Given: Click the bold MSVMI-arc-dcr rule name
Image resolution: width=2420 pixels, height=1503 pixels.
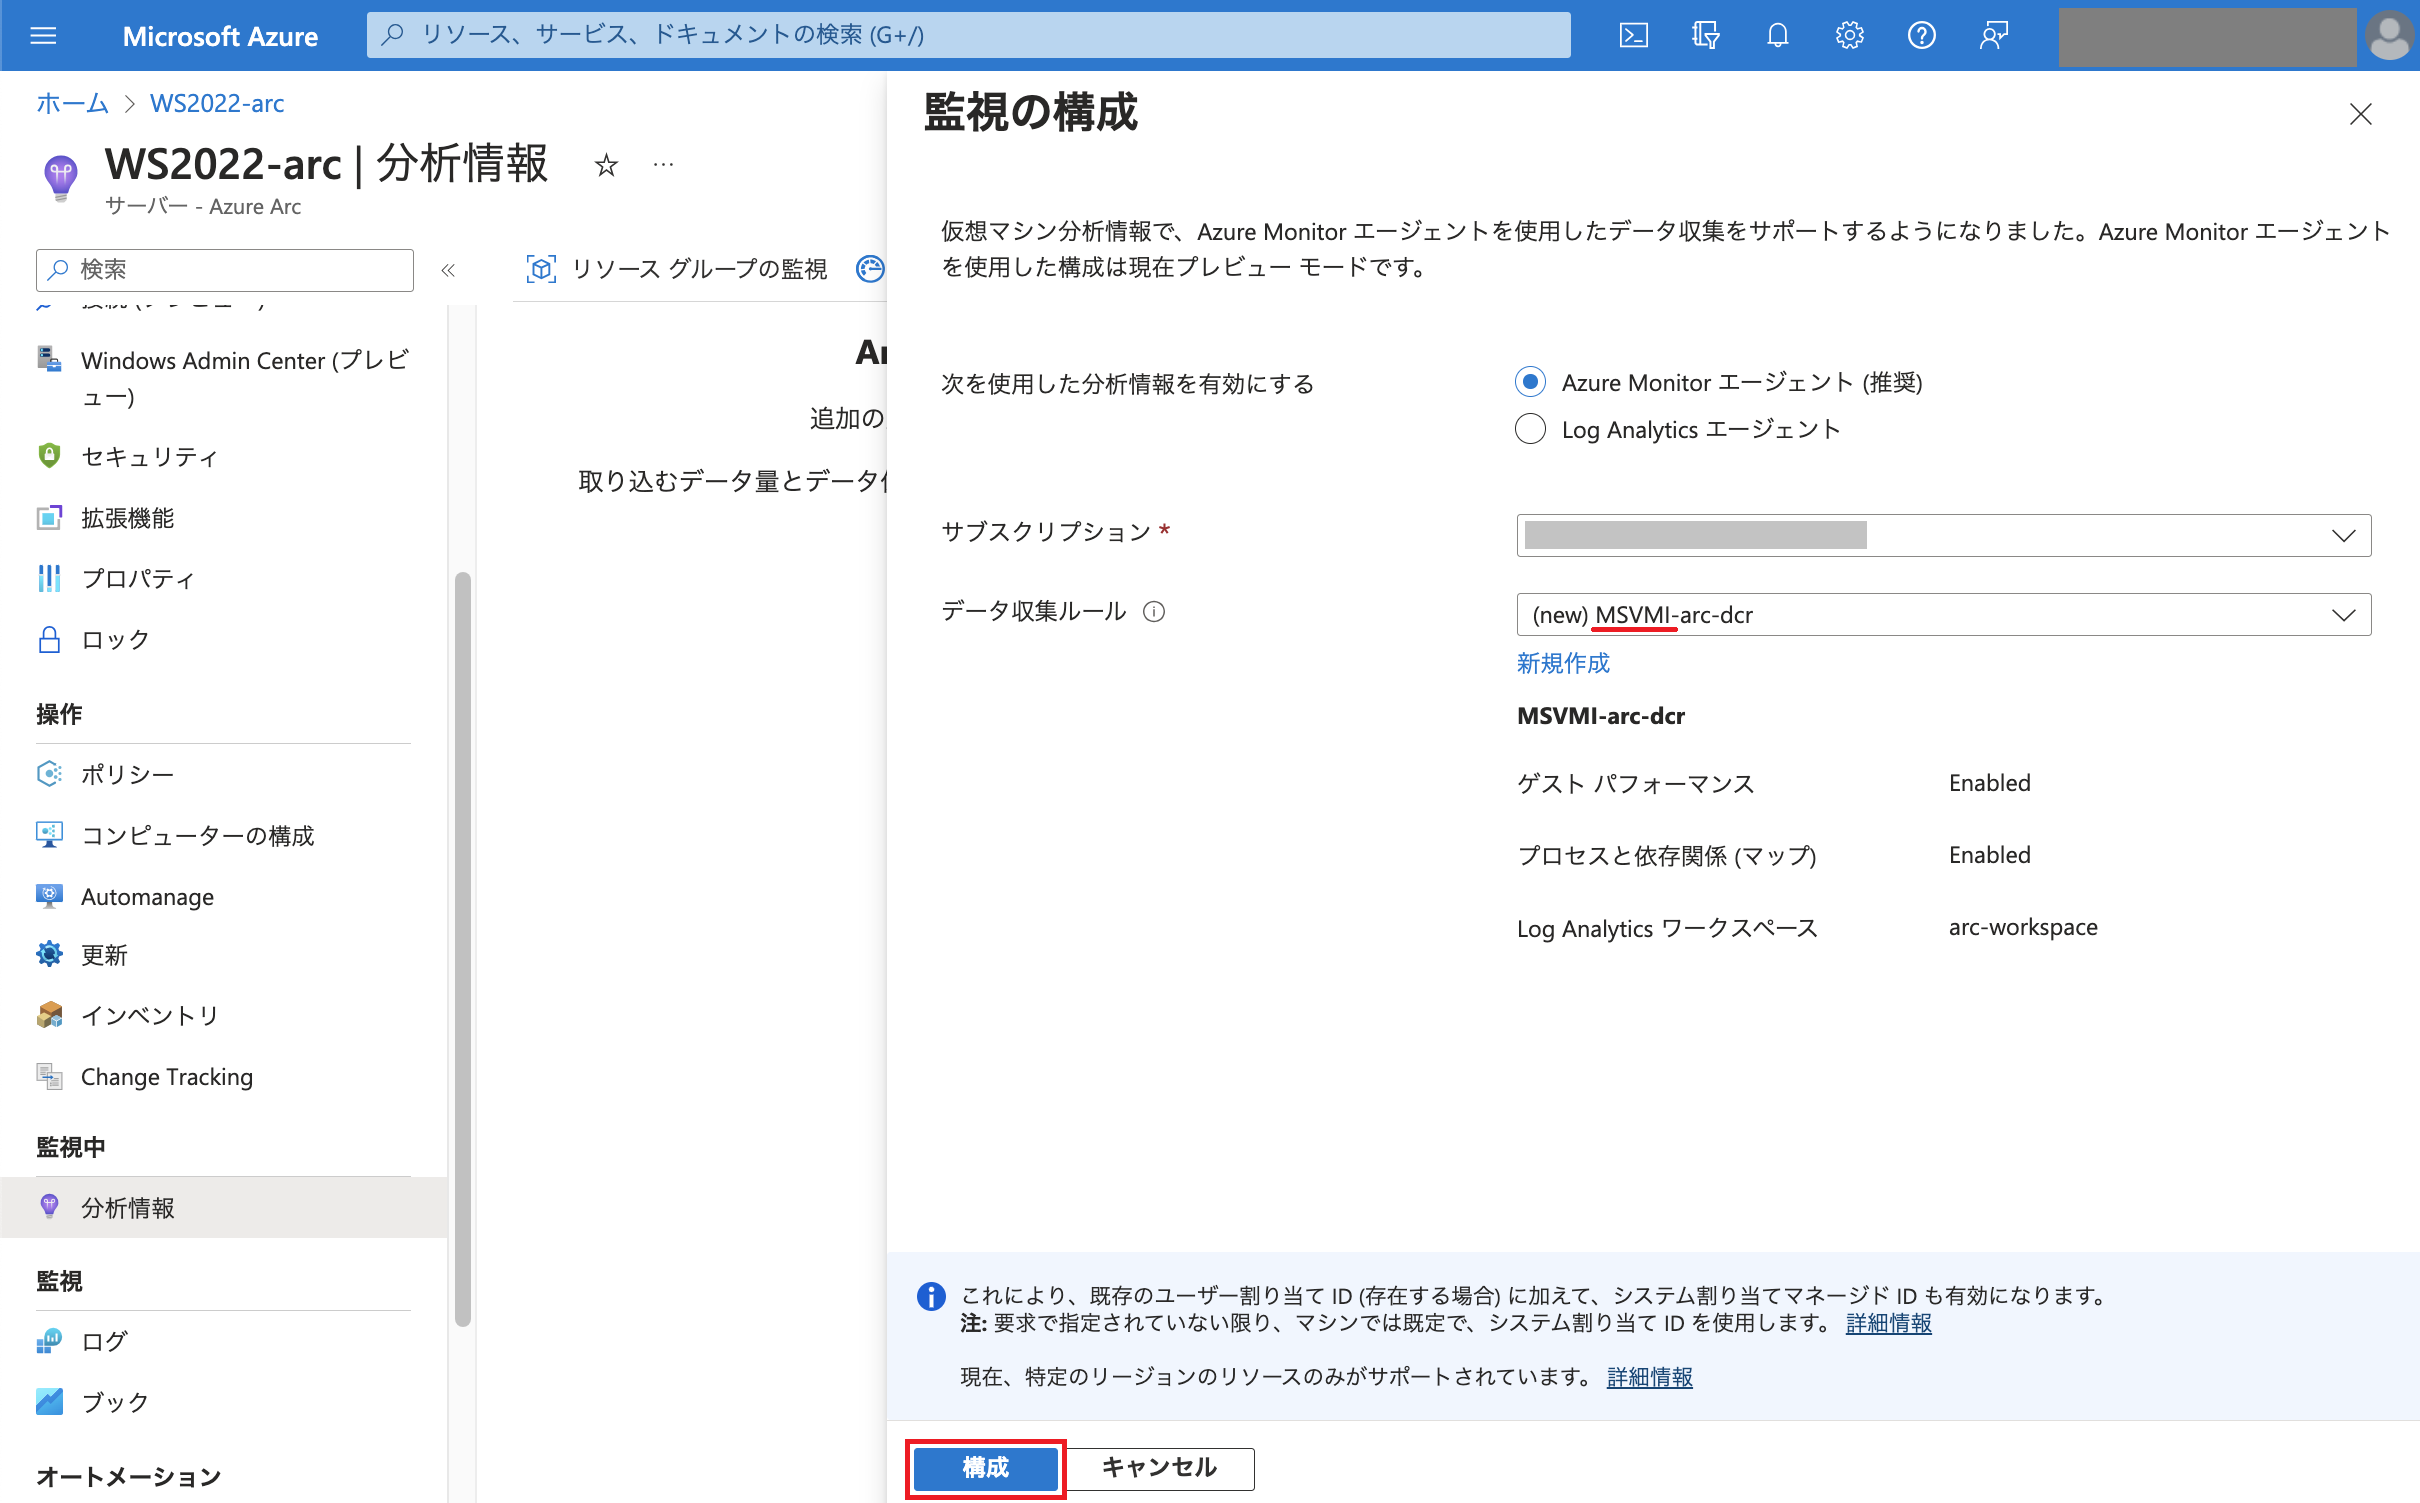Looking at the screenshot, I should pyautogui.click(x=1600, y=716).
